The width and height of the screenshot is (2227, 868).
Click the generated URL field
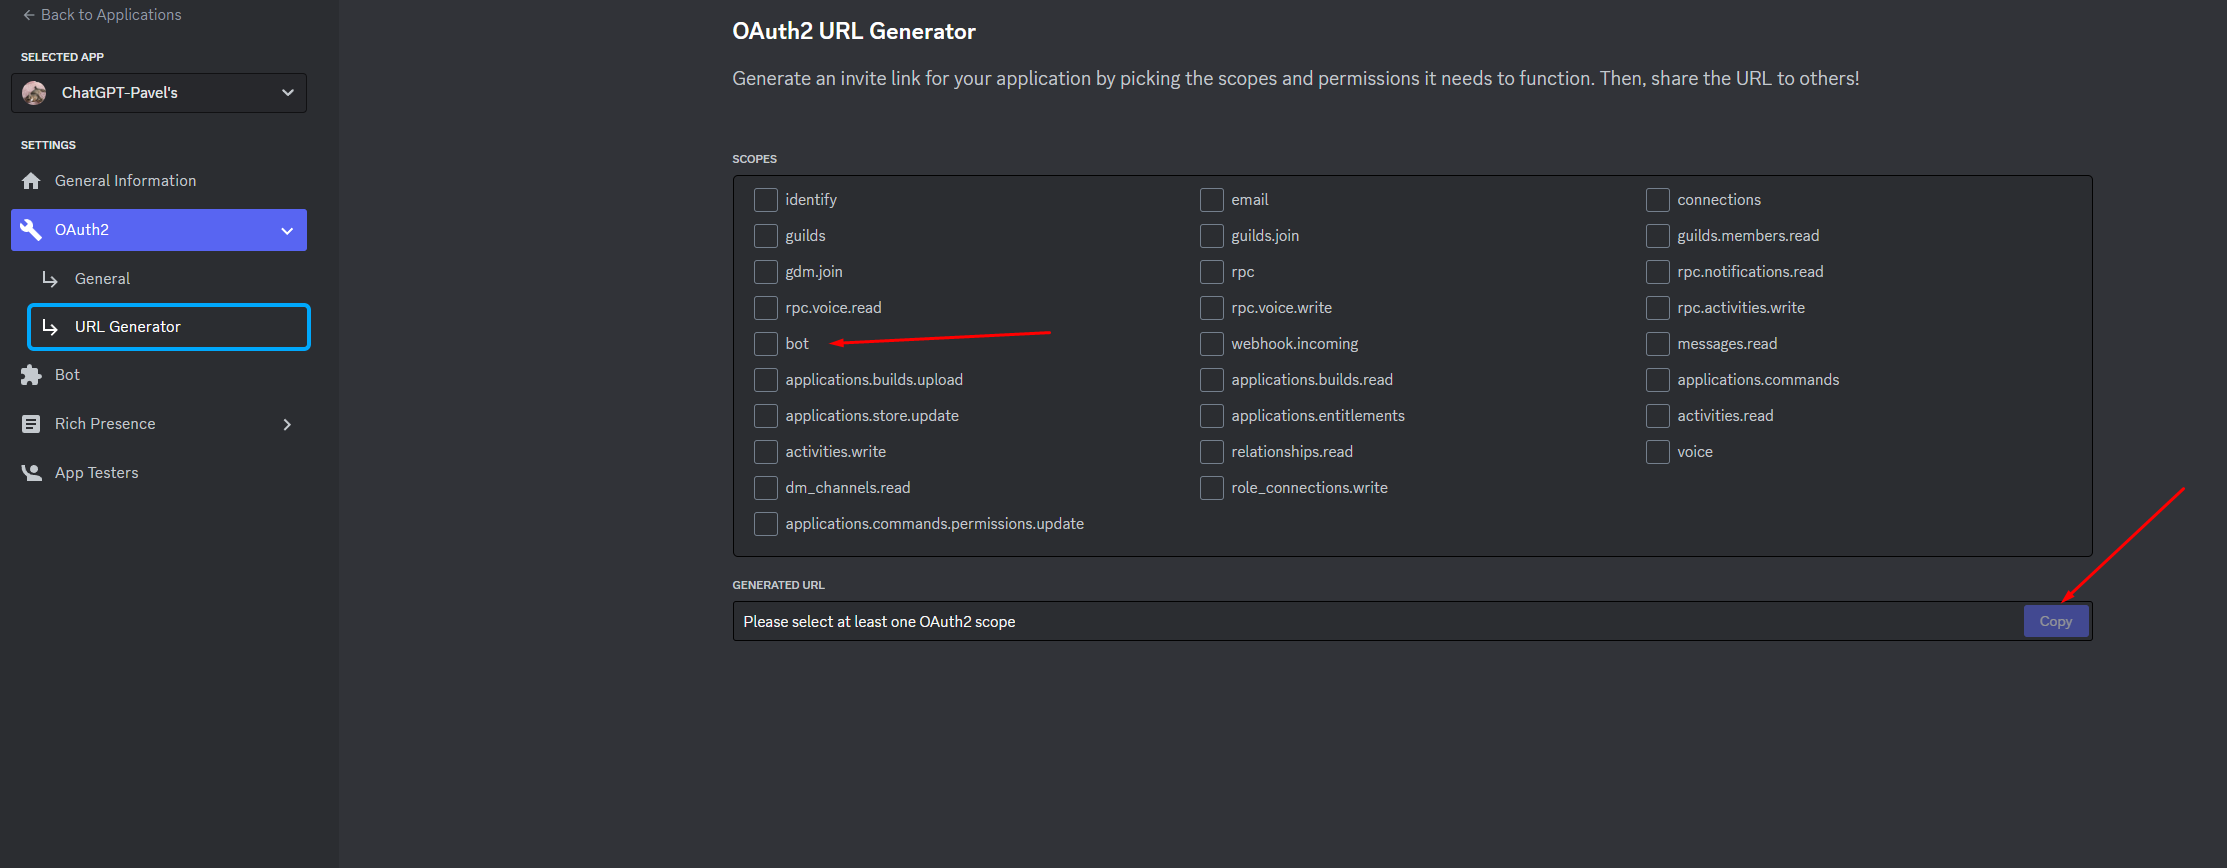(1300, 620)
